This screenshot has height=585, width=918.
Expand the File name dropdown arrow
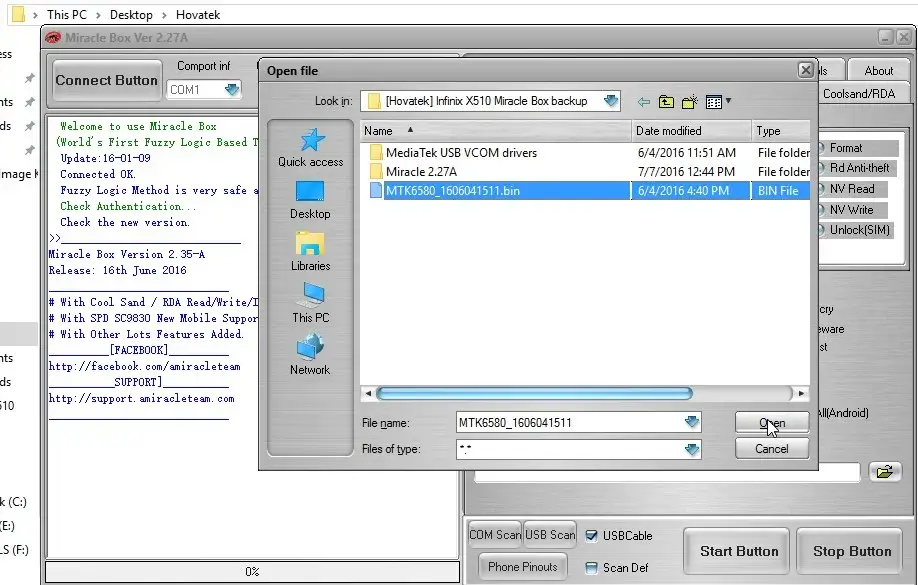[x=691, y=422]
